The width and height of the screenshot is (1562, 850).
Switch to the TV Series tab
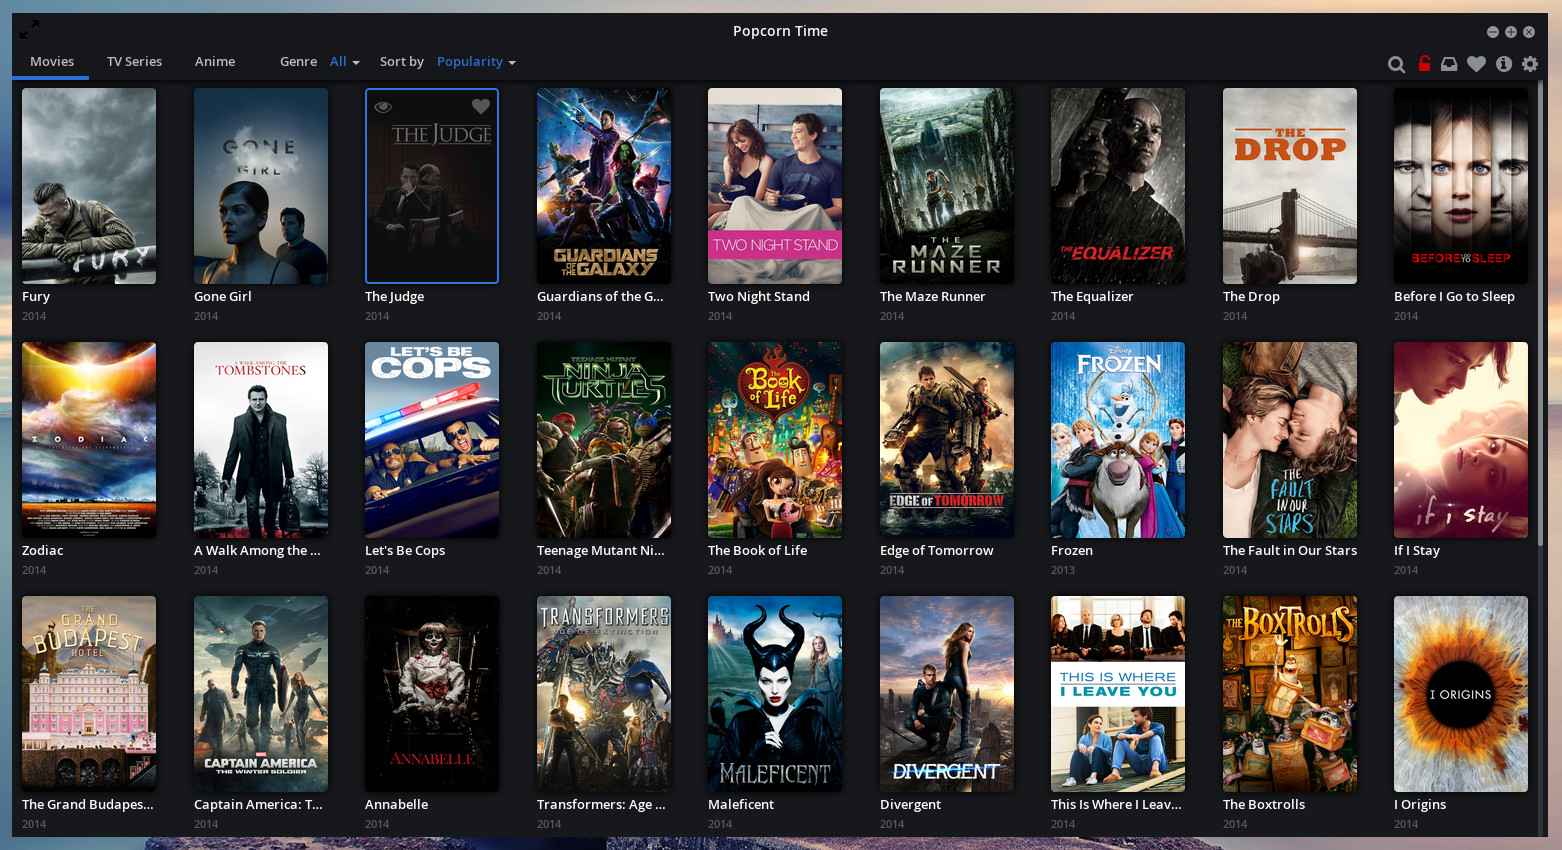(134, 61)
